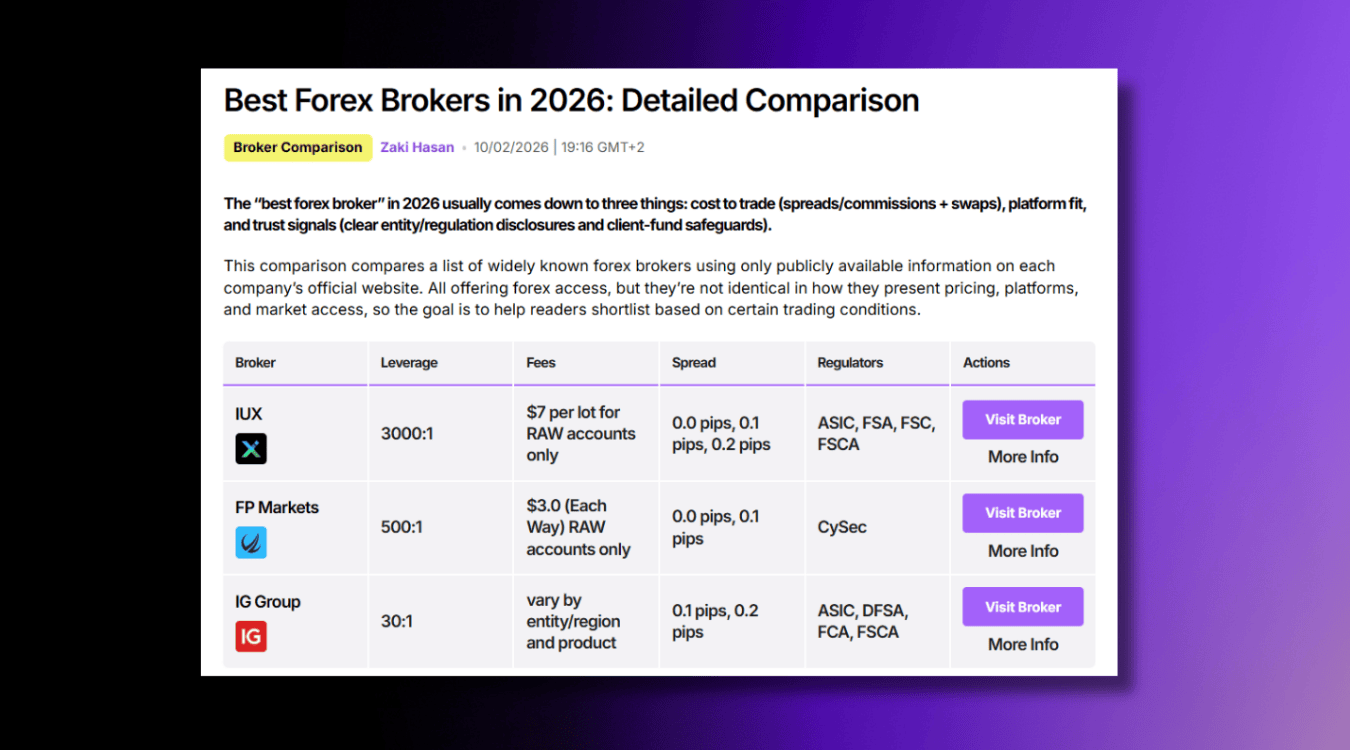Open the Zaki Hasan author profile

point(417,147)
